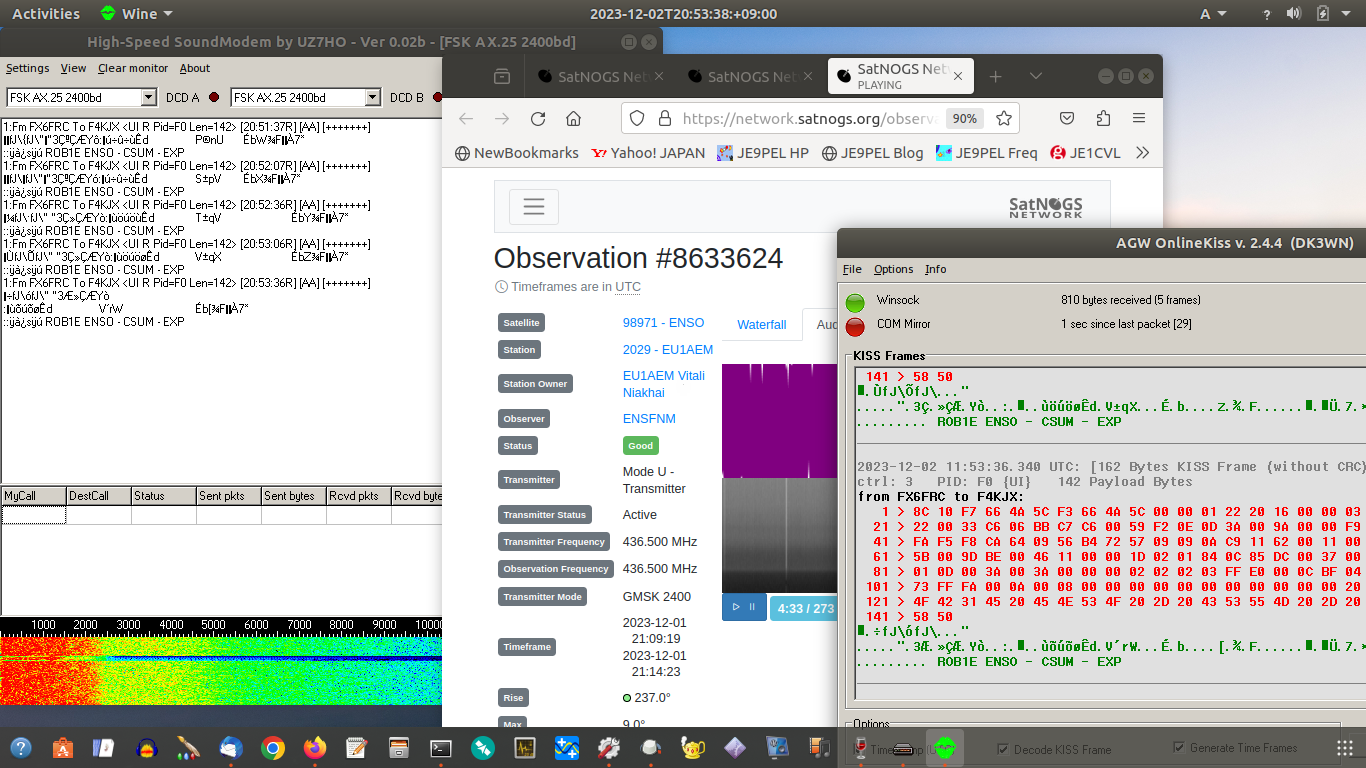Open Thunderbird mail from the dock
Image resolution: width=1366 pixels, height=768 pixels.
tap(231, 747)
